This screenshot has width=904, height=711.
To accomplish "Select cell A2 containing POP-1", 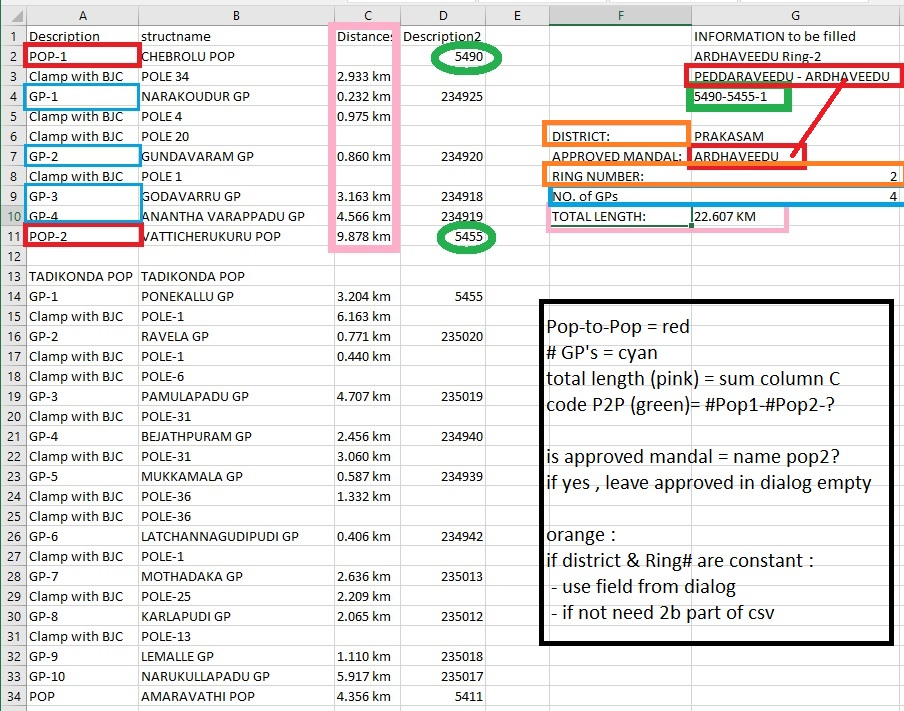I will point(82,57).
